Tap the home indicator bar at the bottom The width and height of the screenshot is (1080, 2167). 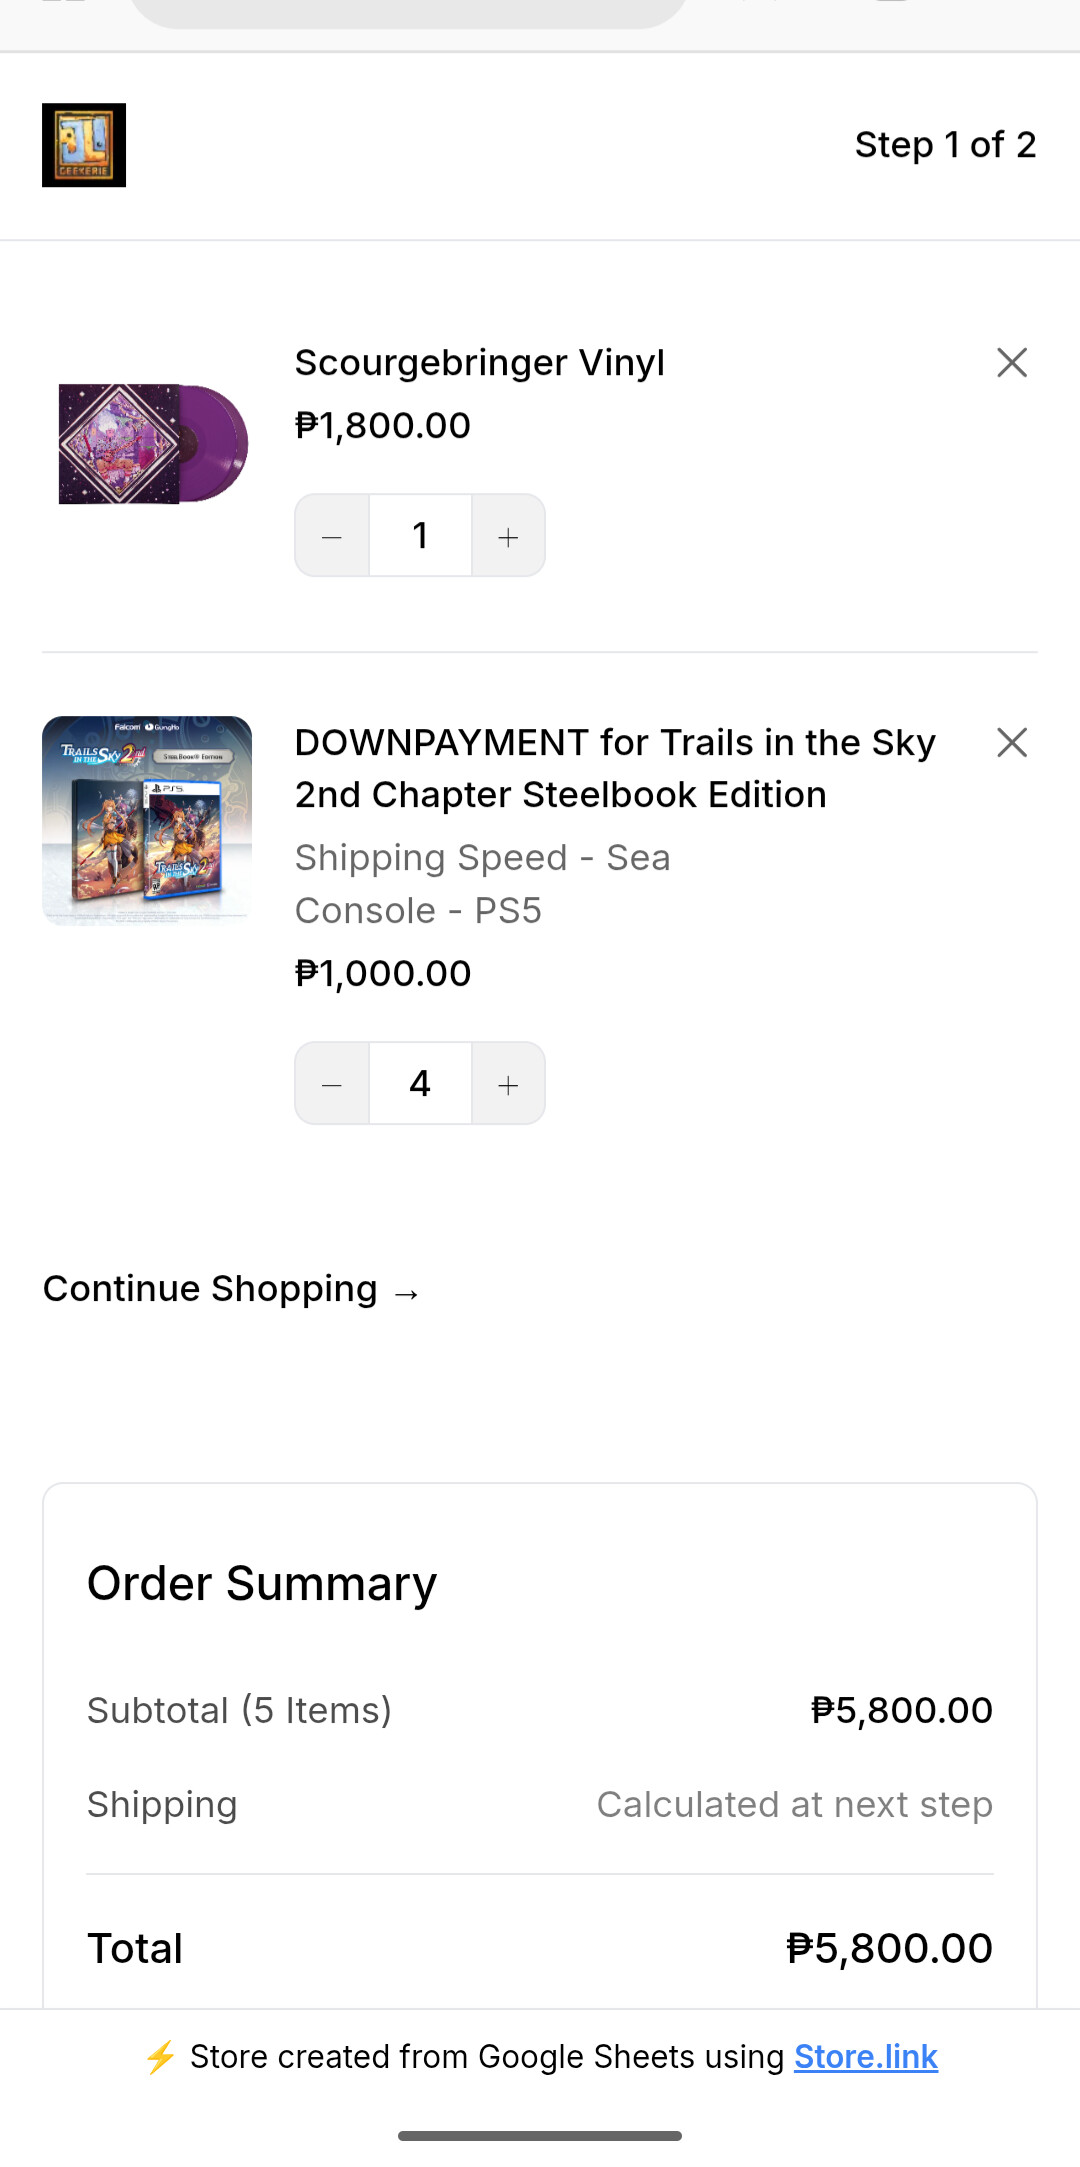(540, 2136)
